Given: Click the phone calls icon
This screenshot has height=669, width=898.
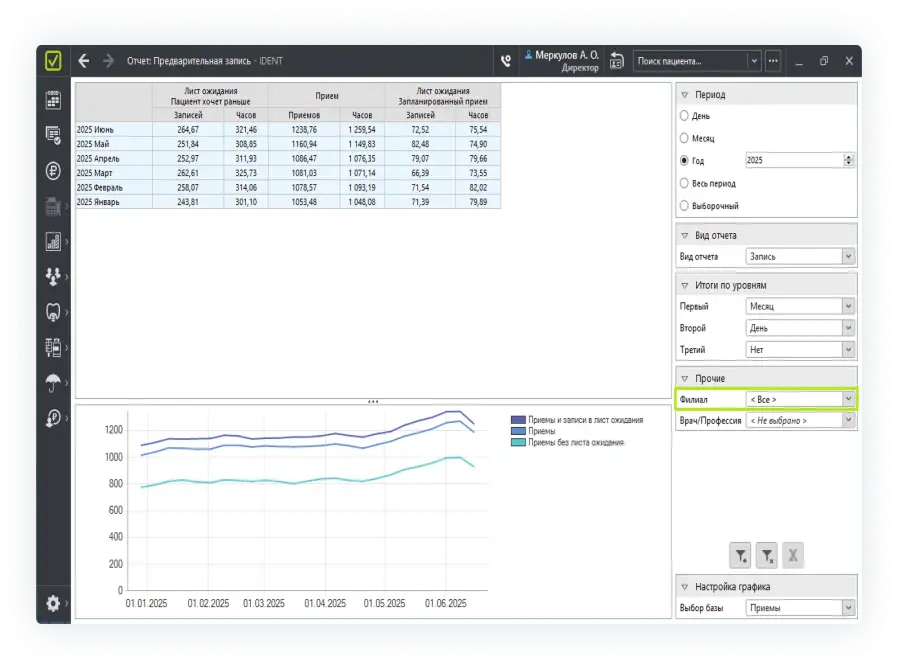Looking at the screenshot, I should point(506,61).
